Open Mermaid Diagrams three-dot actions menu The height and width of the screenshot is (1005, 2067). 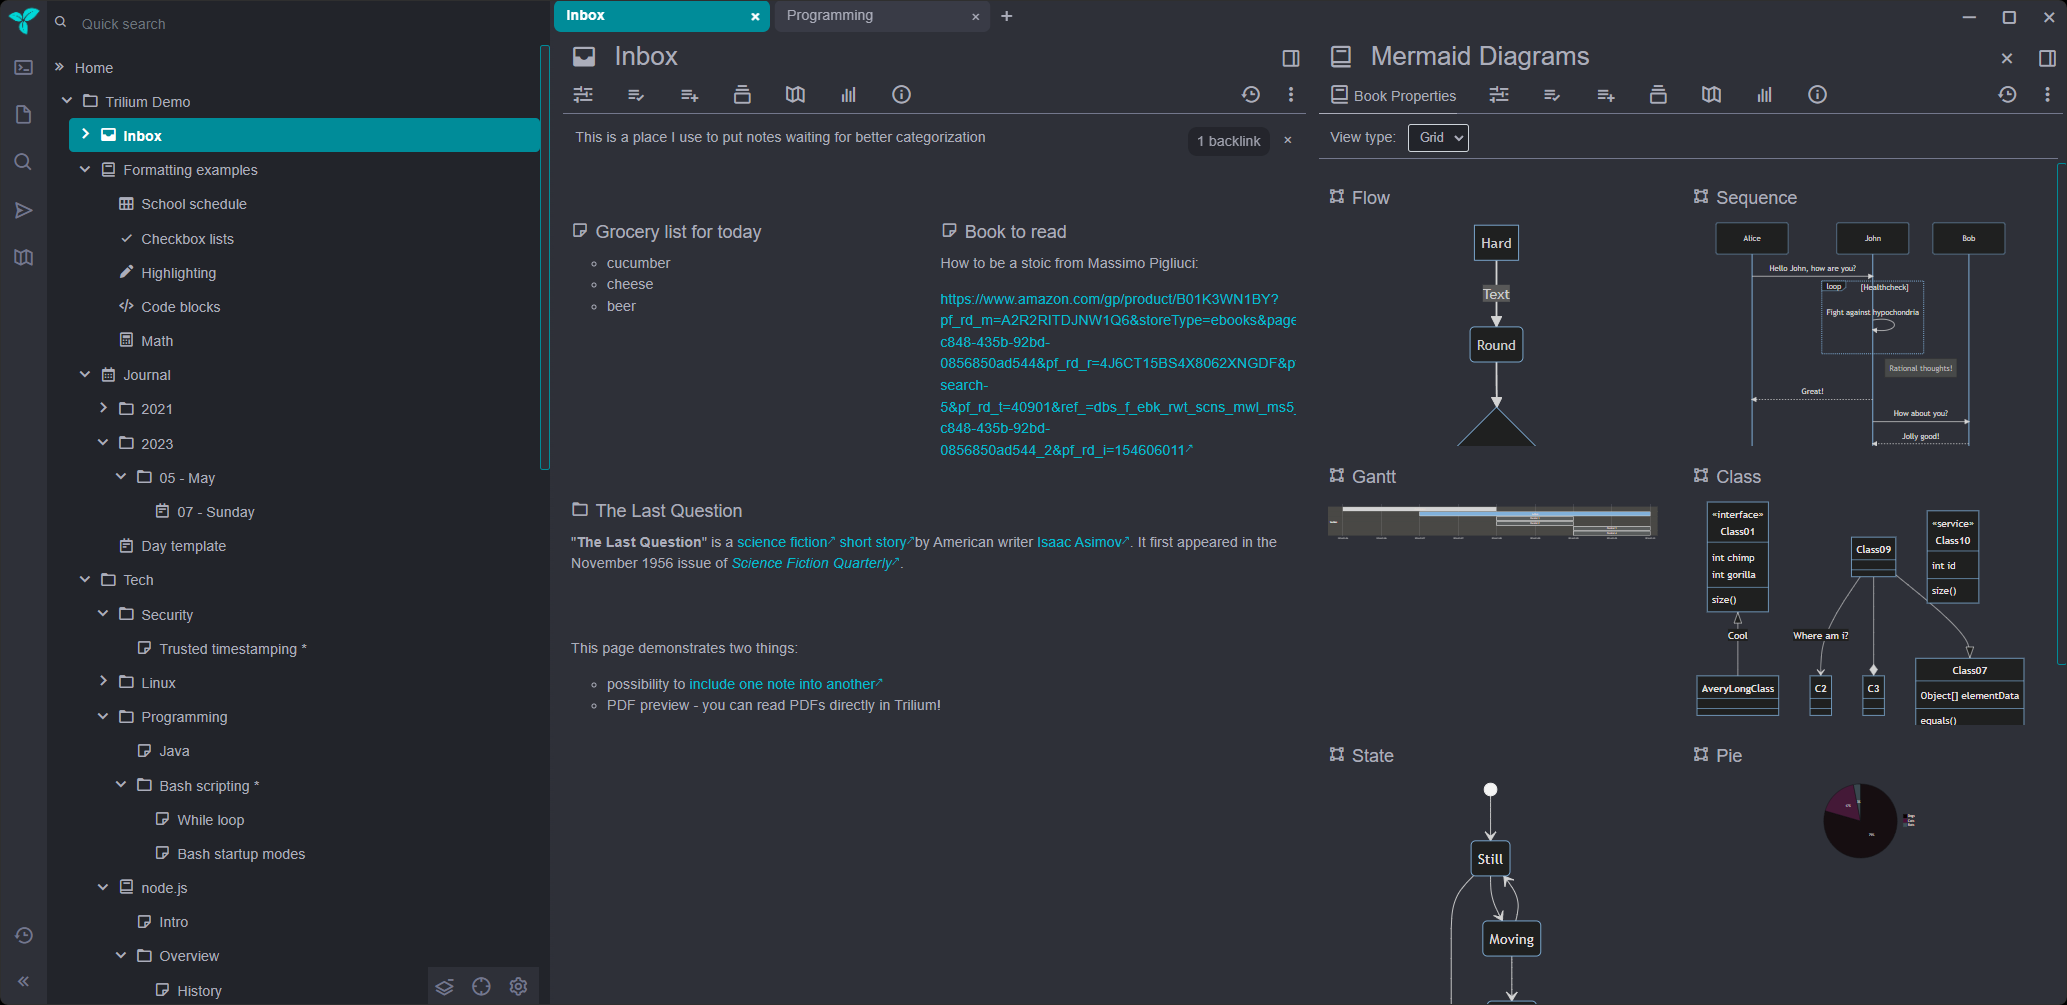pyautogui.click(x=2047, y=95)
